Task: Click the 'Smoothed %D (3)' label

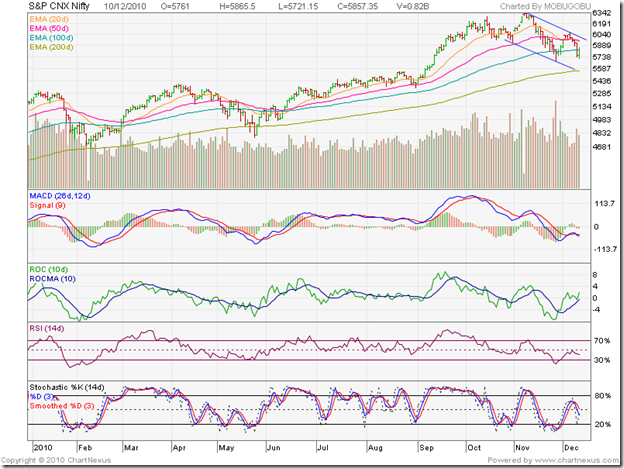Action: click(x=62, y=406)
